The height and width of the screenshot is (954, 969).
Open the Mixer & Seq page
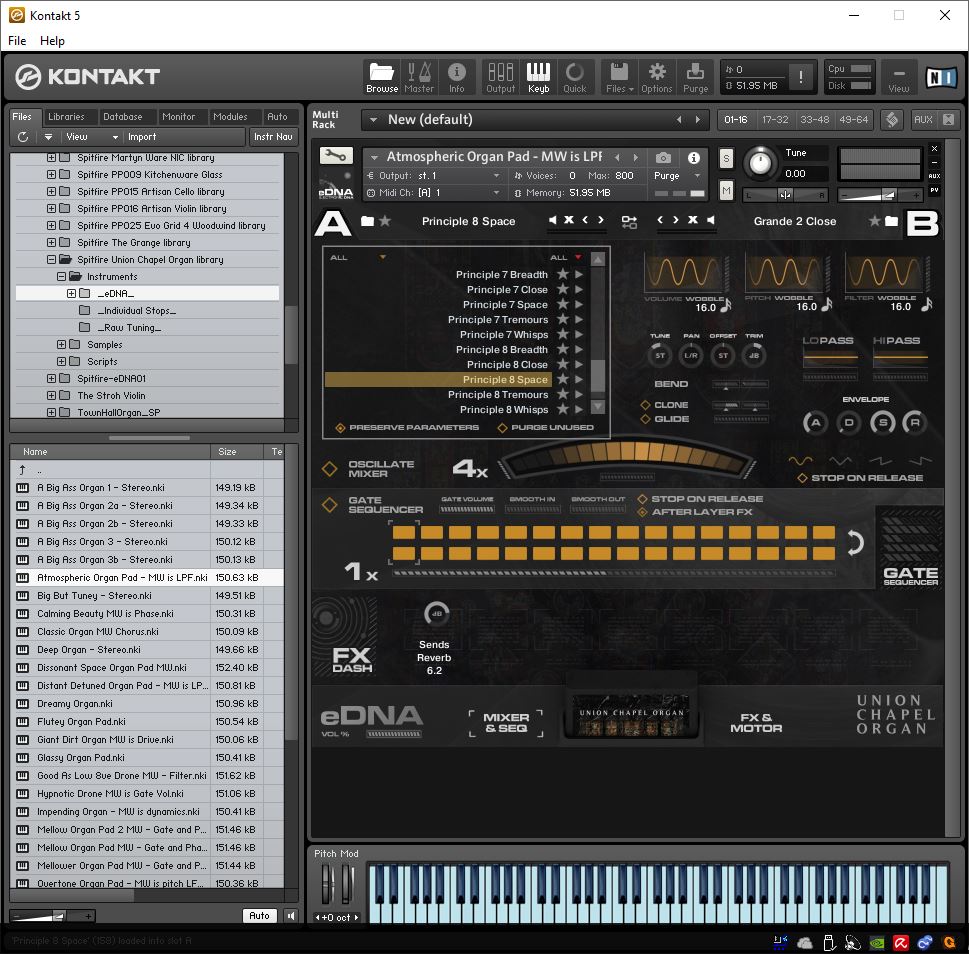pyautogui.click(x=506, y=722)
